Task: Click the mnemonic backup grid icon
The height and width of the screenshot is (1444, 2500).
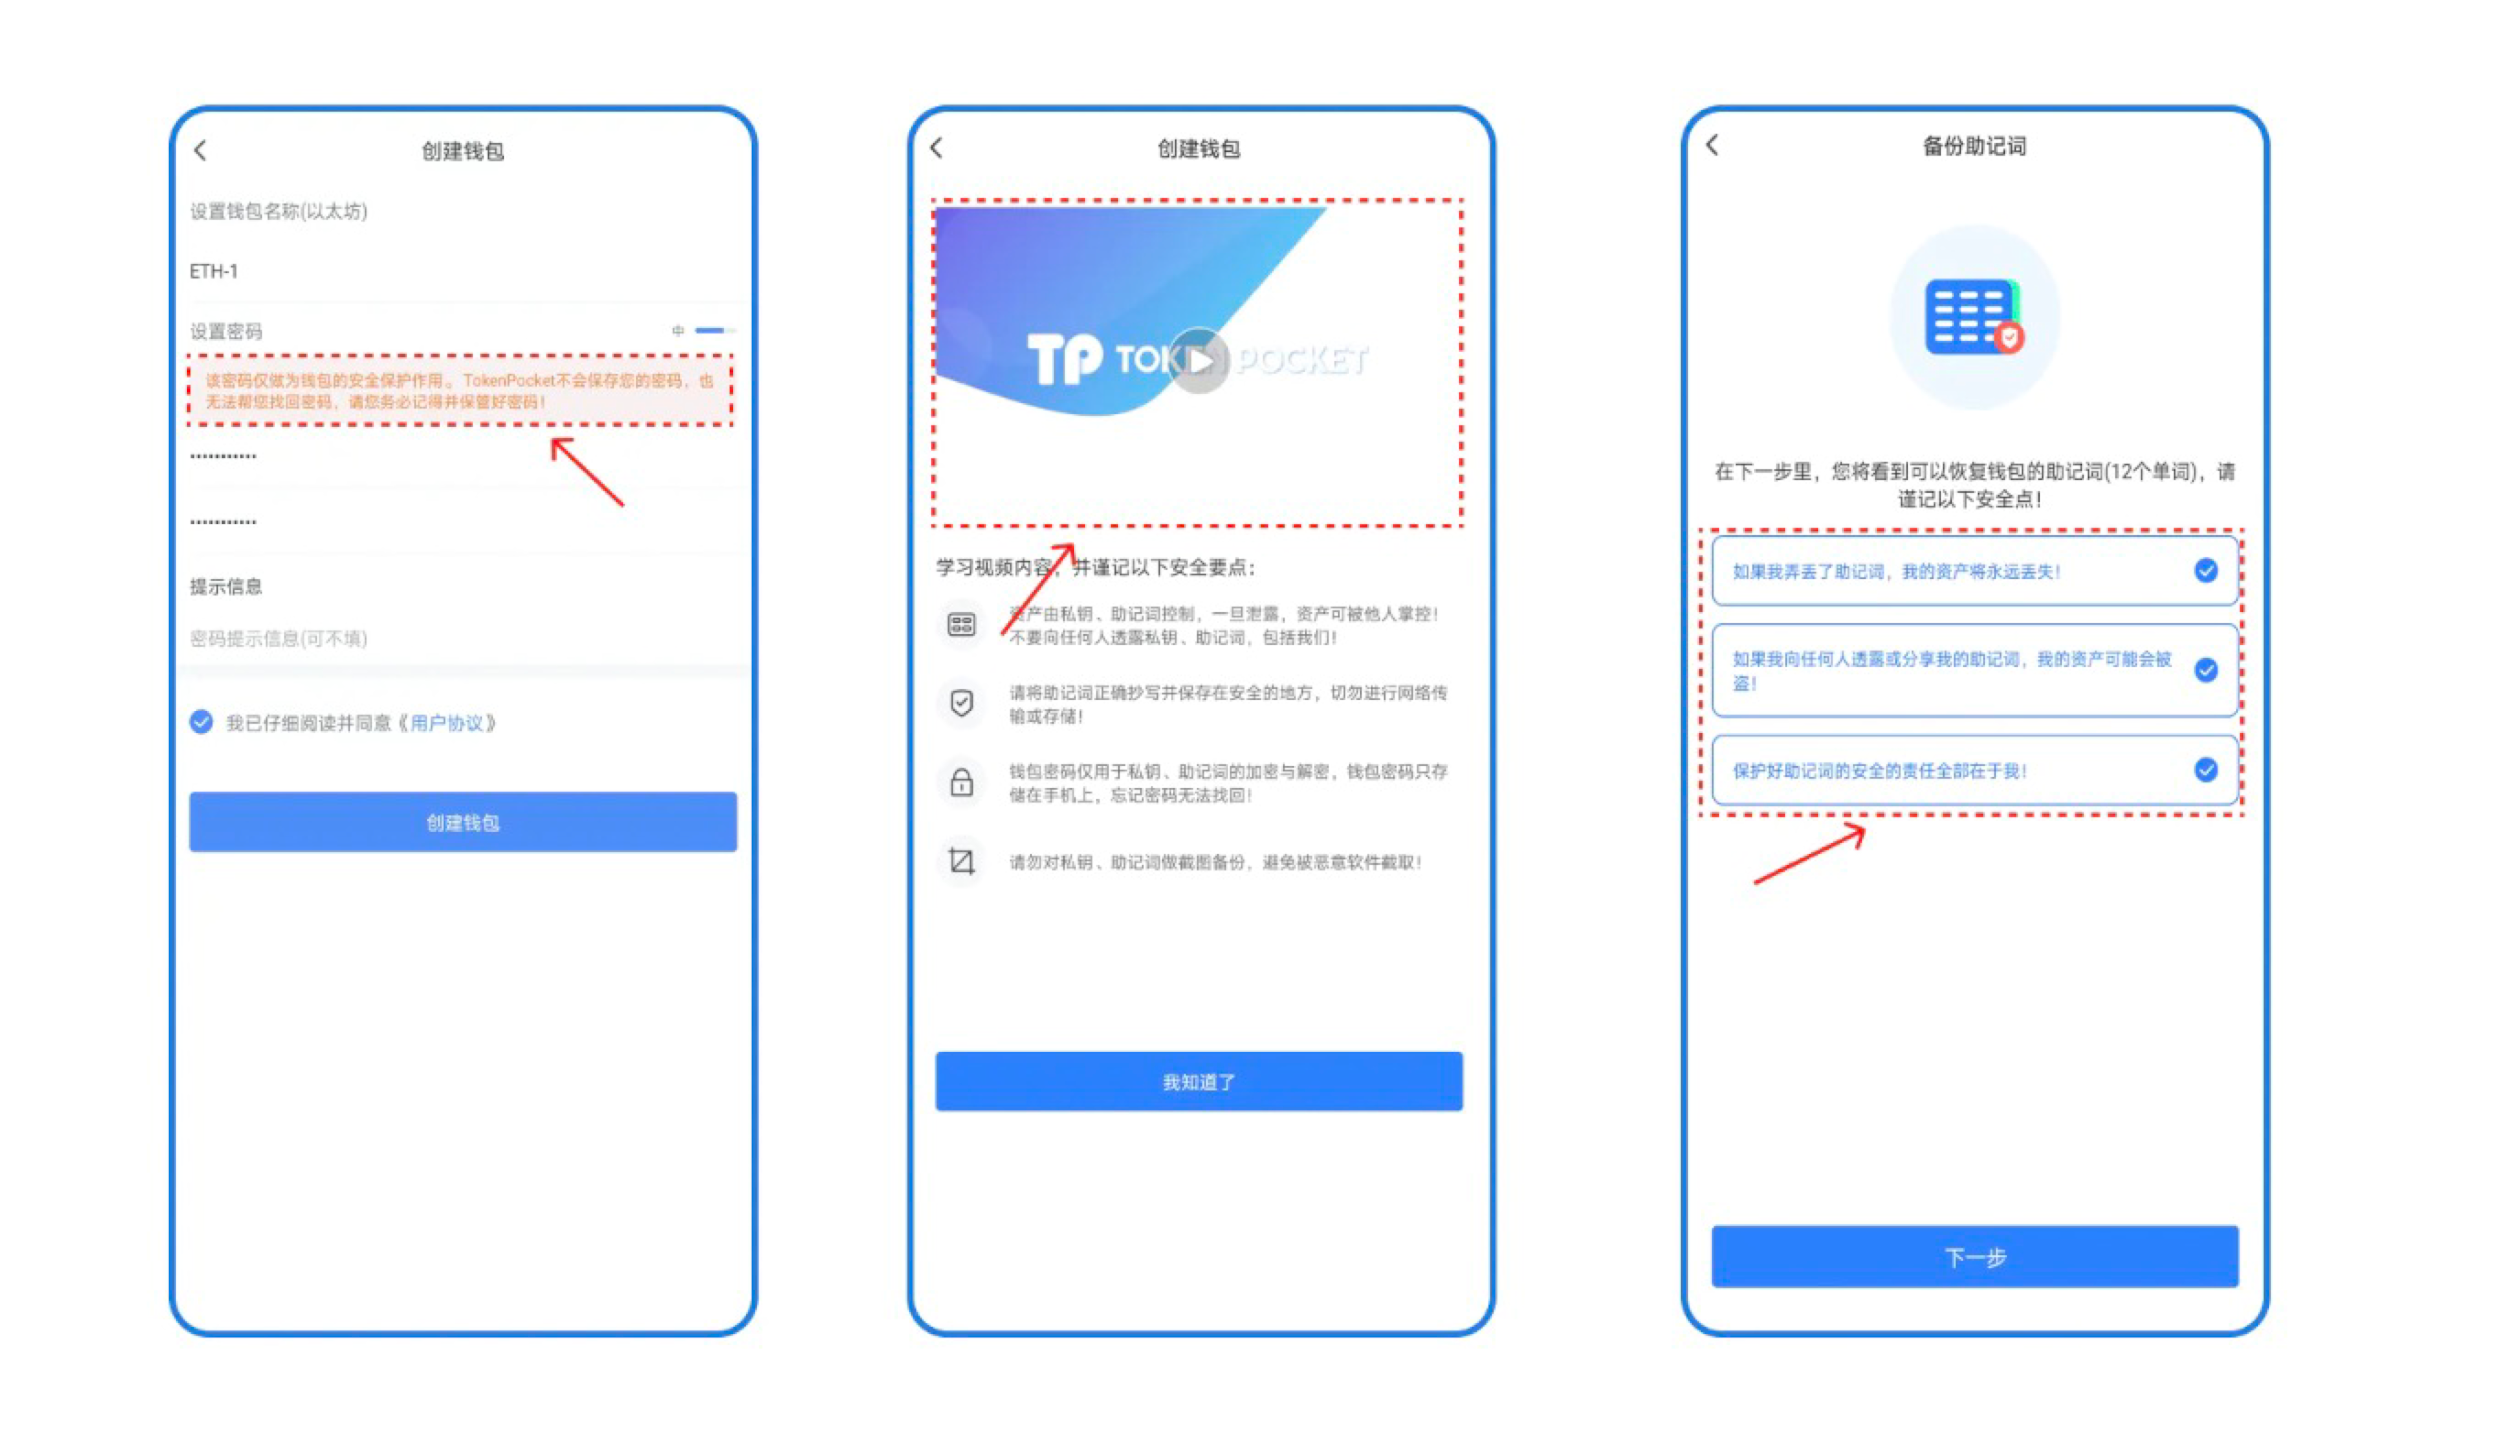Action: click(1974, 320)
